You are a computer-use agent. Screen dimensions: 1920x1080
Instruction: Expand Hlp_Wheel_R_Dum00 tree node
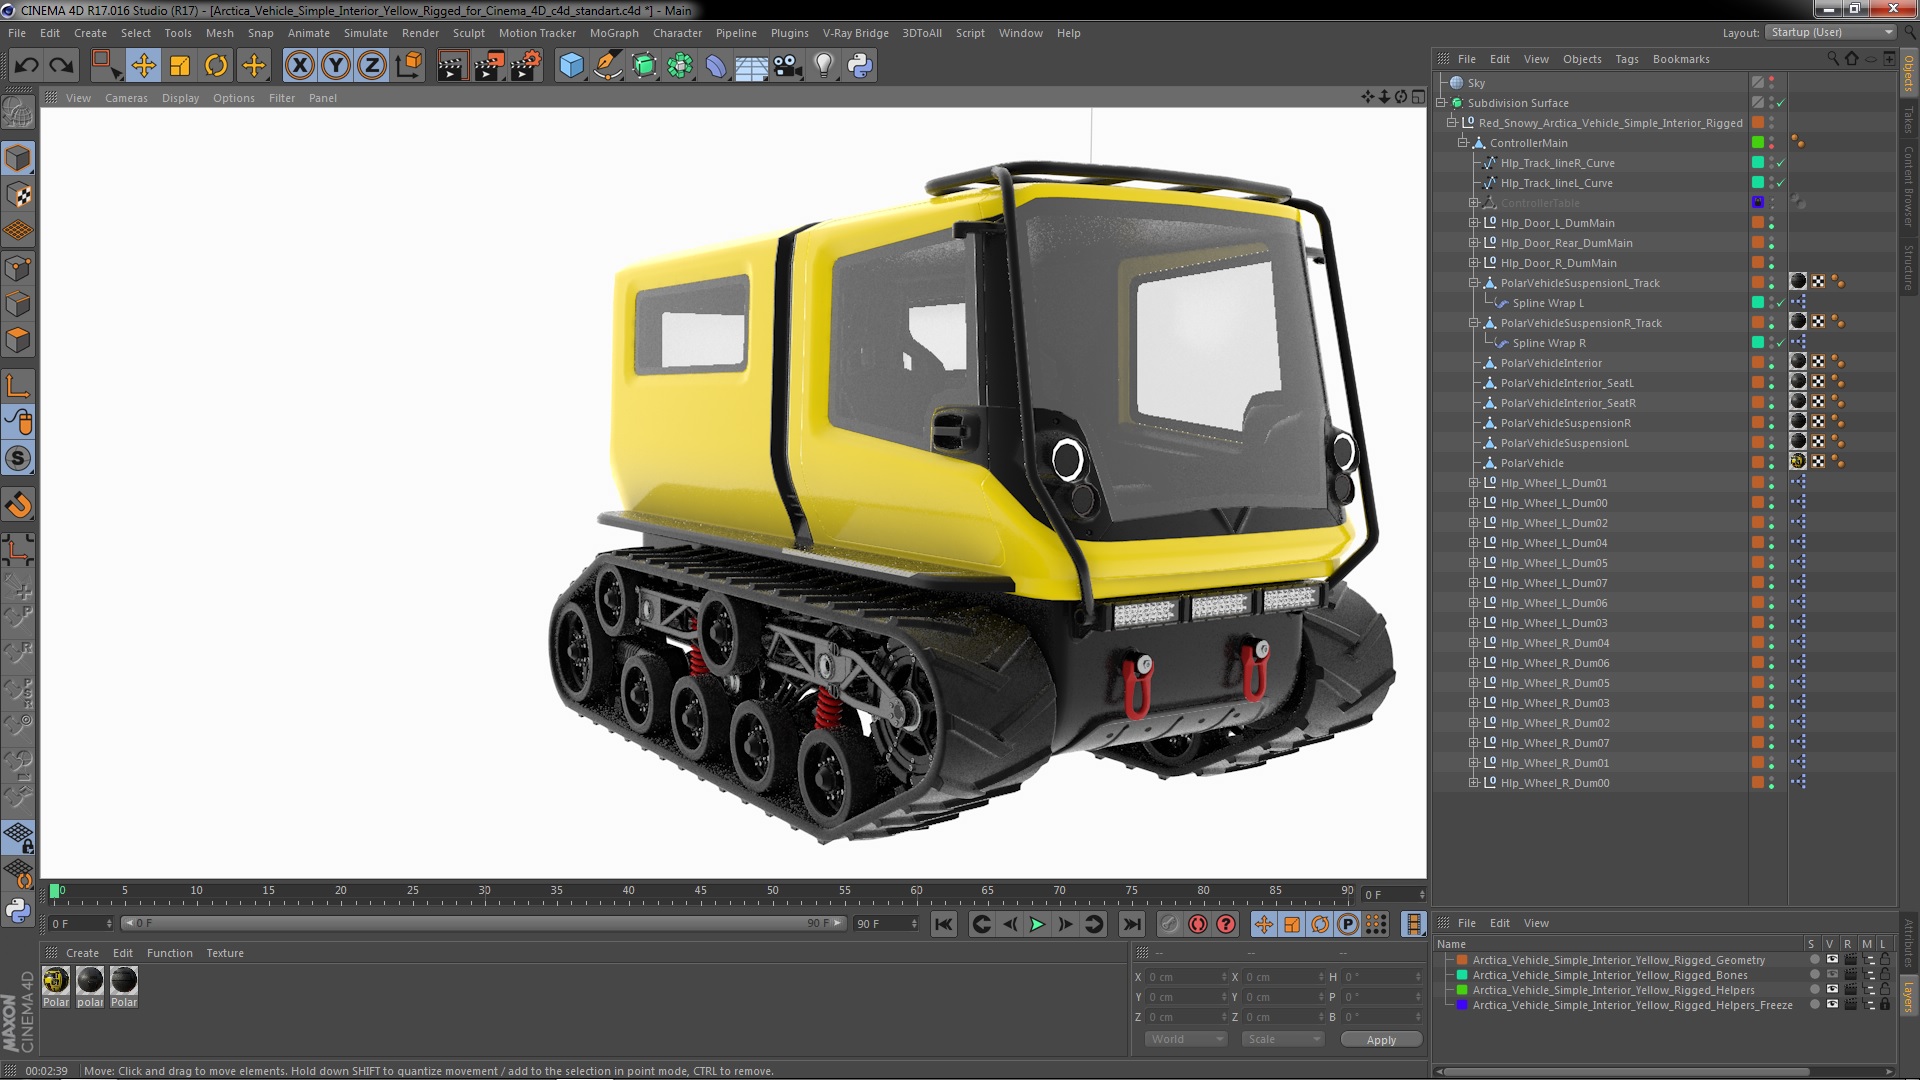tap(1473, 783)
